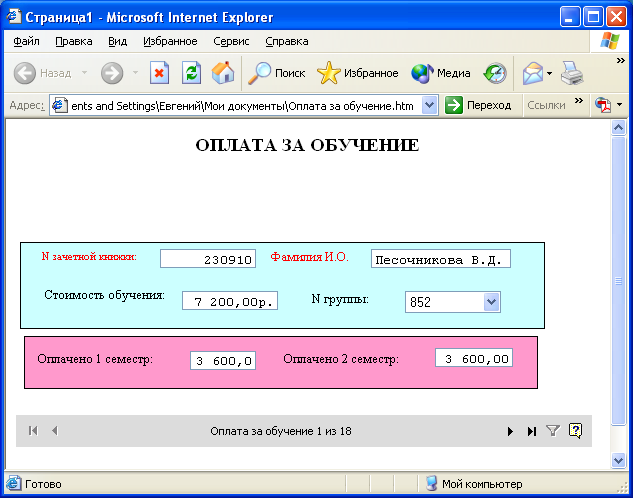Click the Оплачено 2 семестр field
The image size is (633, 498).
pos(474,358)
